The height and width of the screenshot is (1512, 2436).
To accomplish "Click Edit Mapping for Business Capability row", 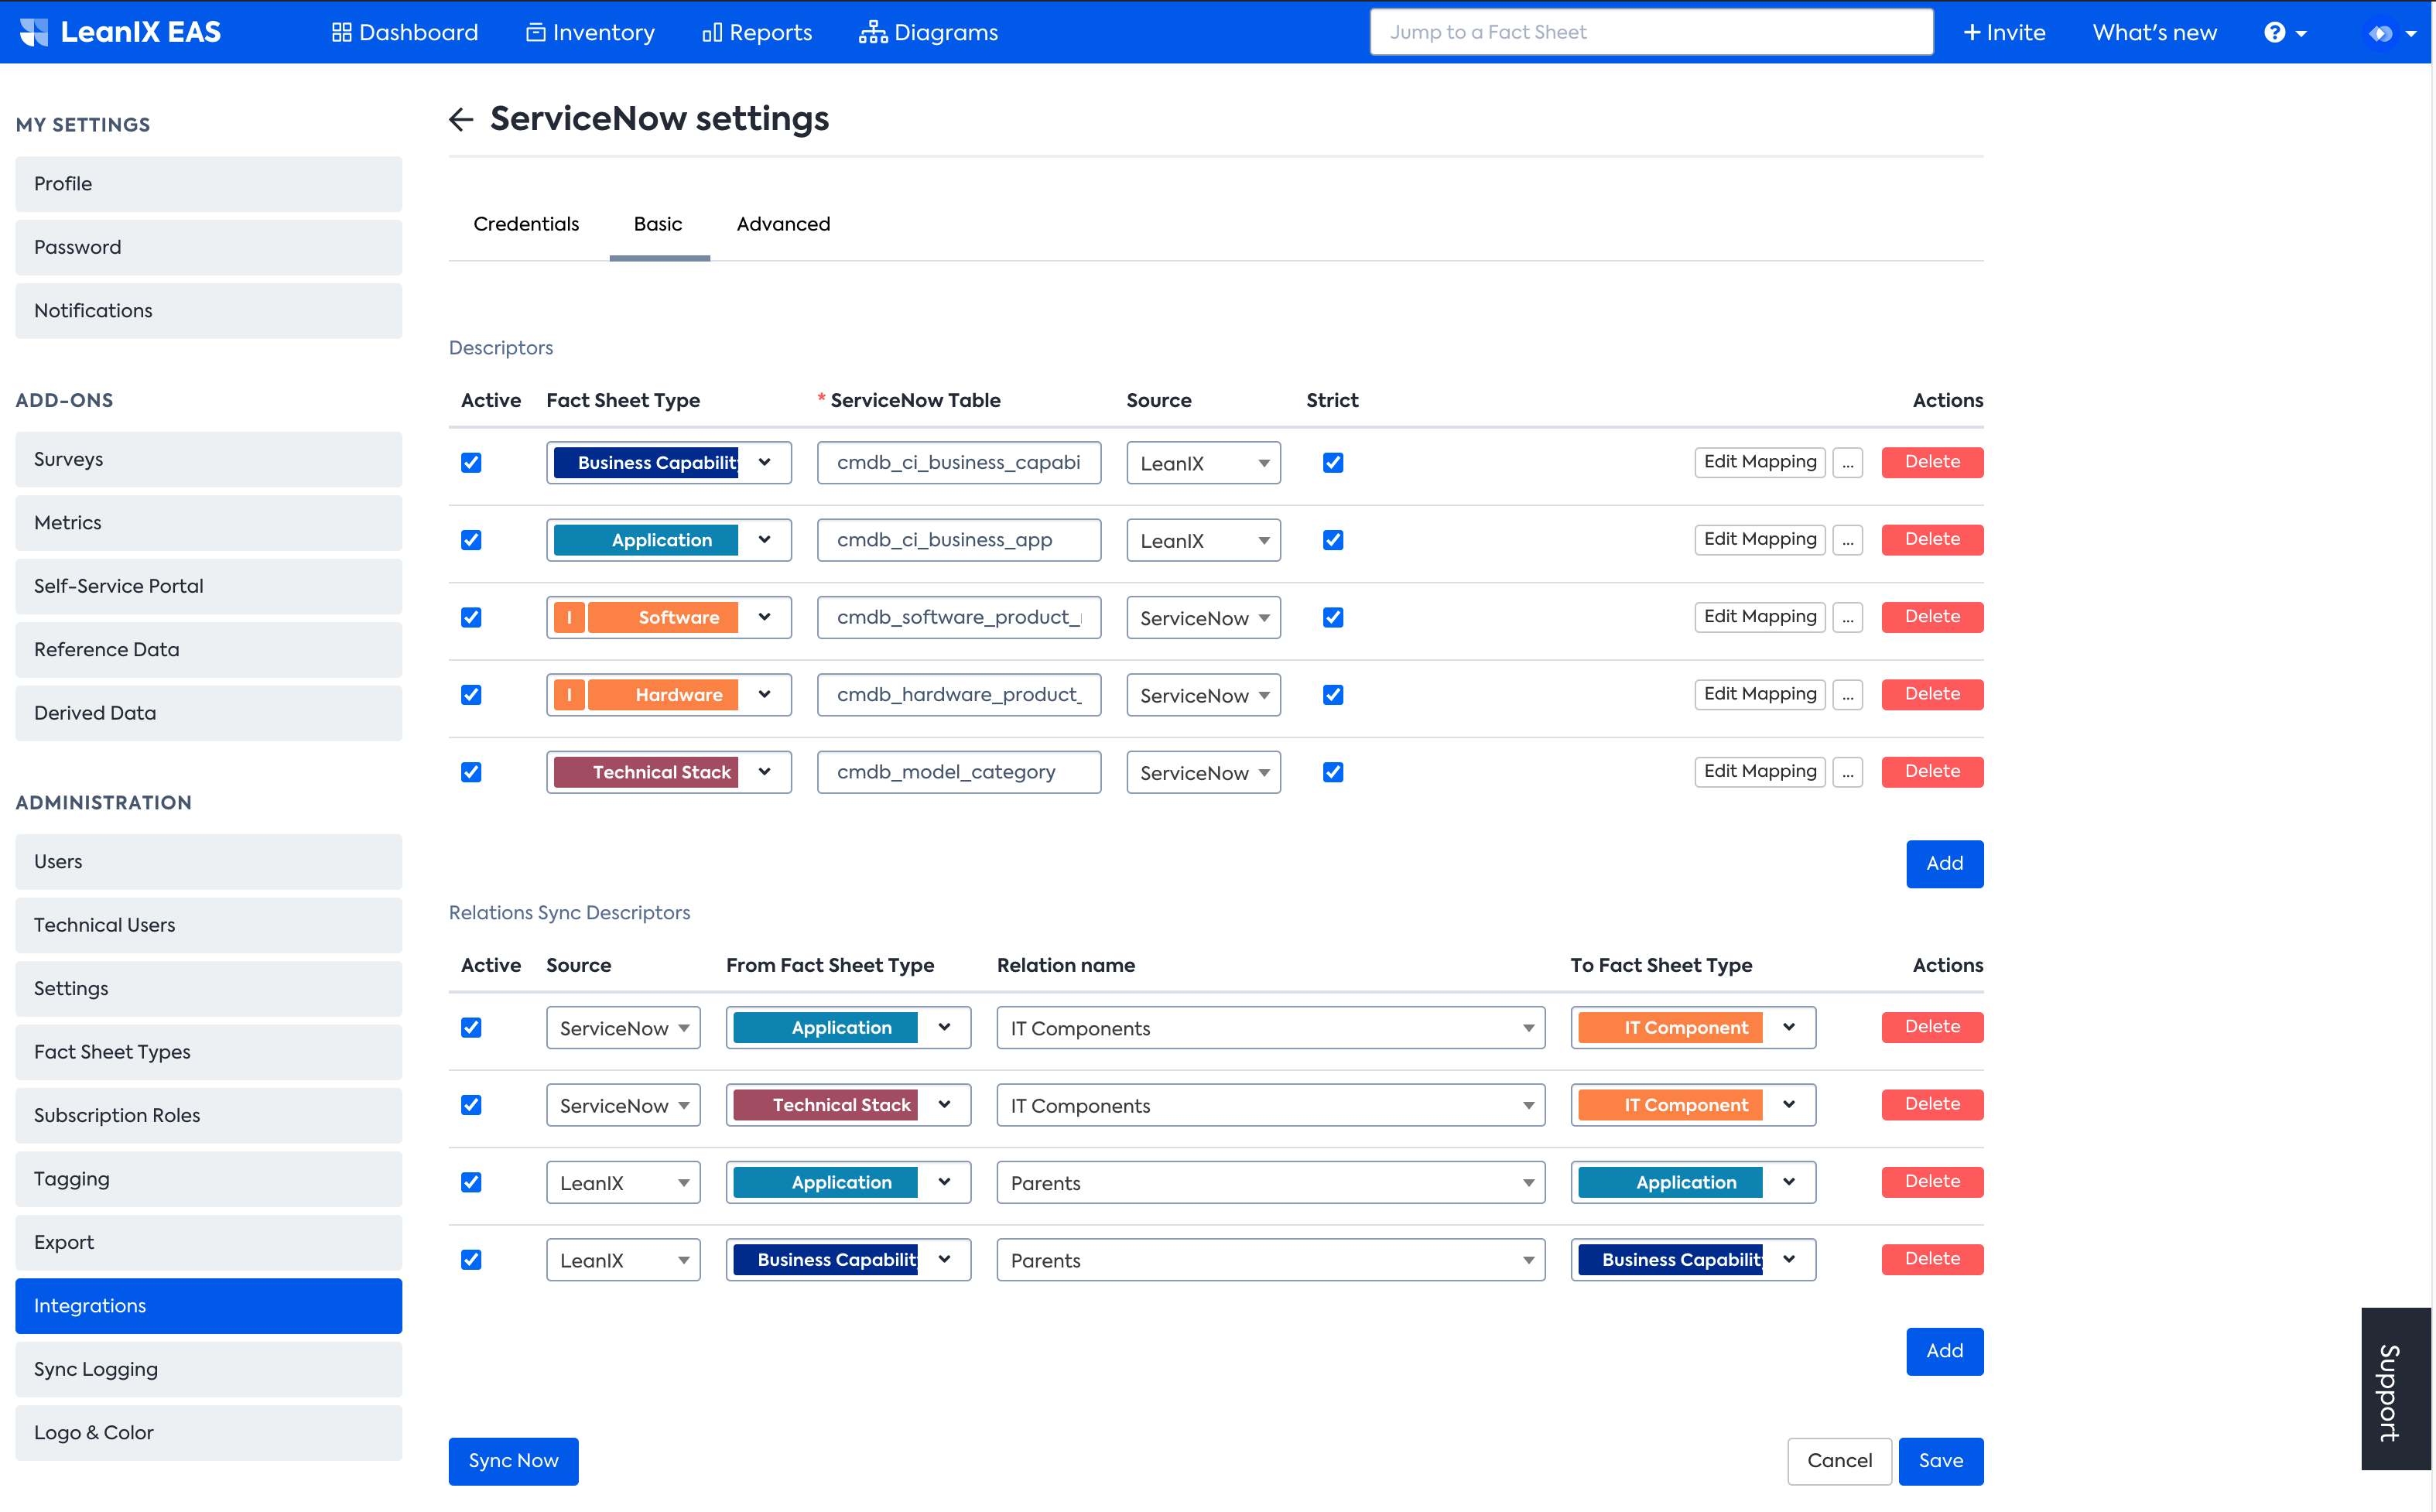I will pos(1760,462).
